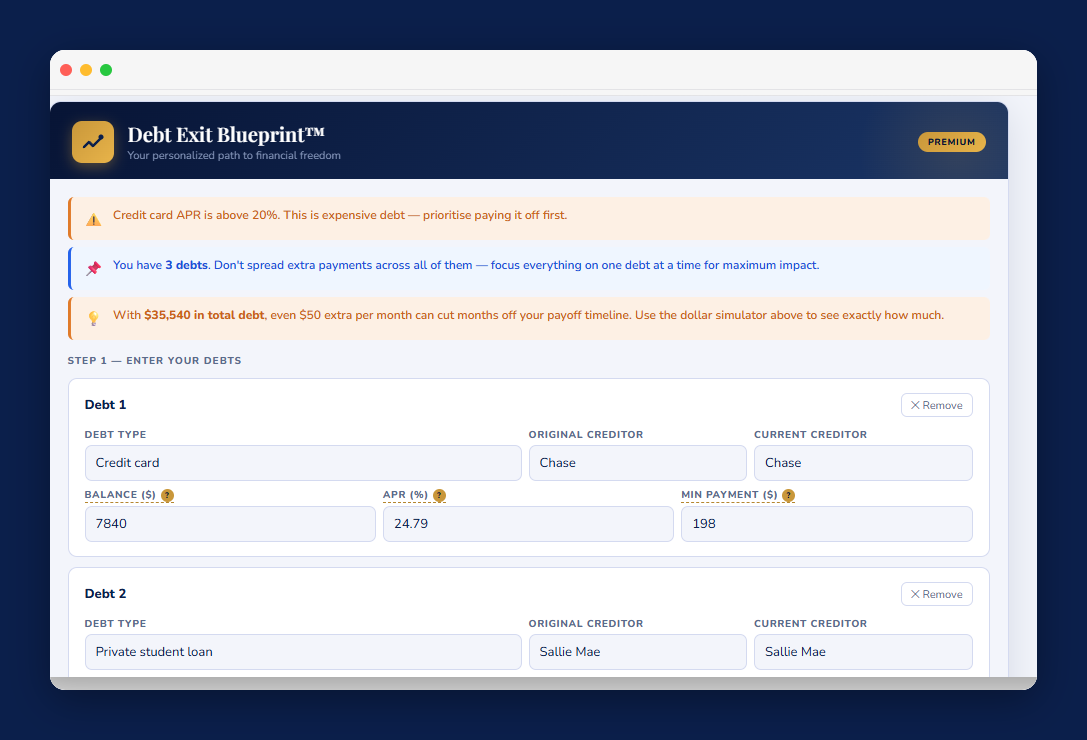1087x740 pixels.
Task: Click the PREMIUM badge
Action: tap(951, 141)
